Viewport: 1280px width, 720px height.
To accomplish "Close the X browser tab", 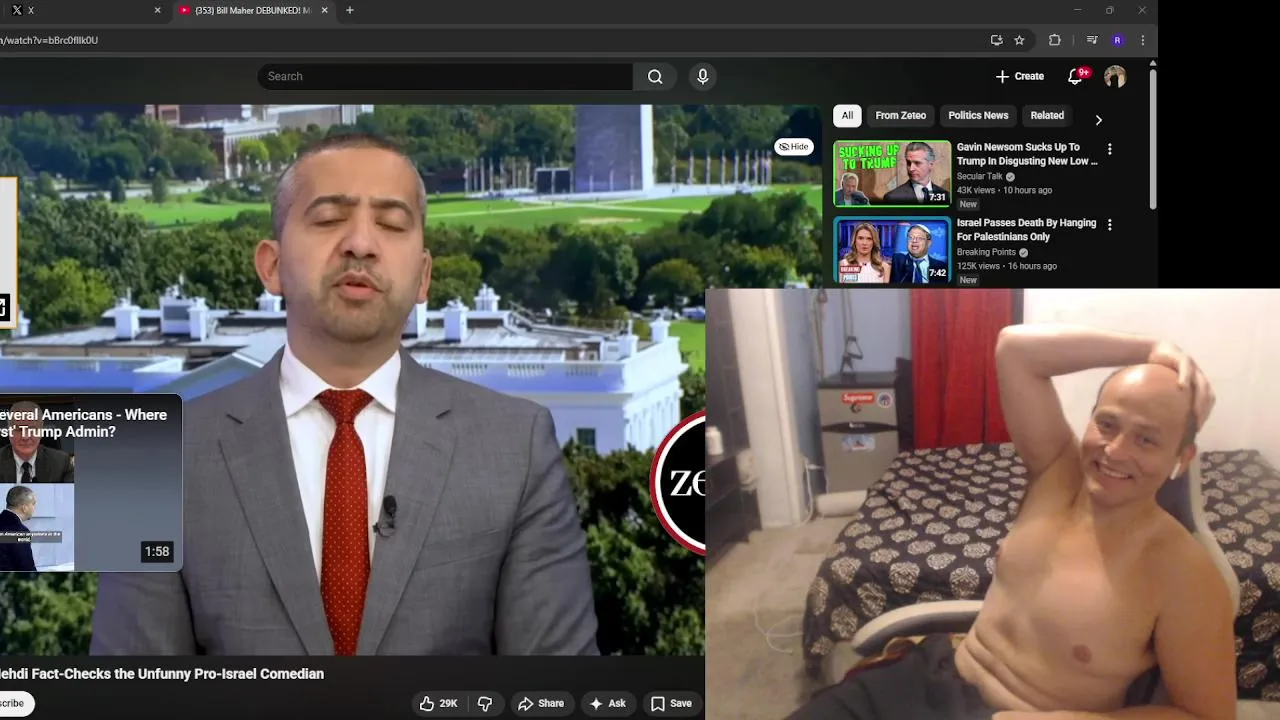I will tap(157, 10).
